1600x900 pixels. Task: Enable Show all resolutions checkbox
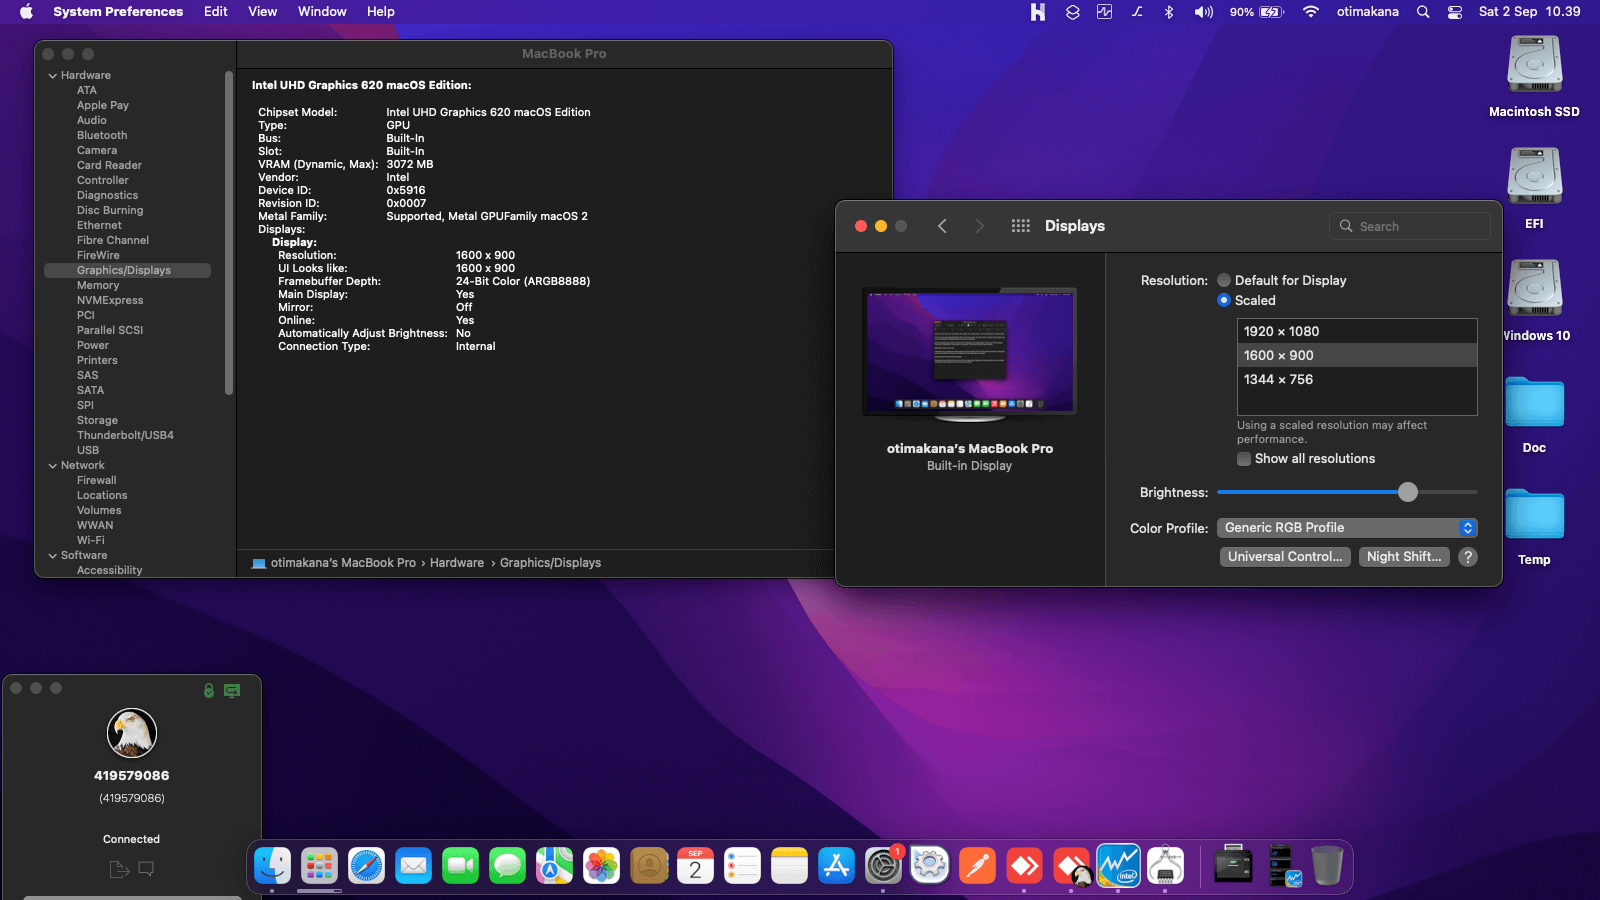[1244, 459]
